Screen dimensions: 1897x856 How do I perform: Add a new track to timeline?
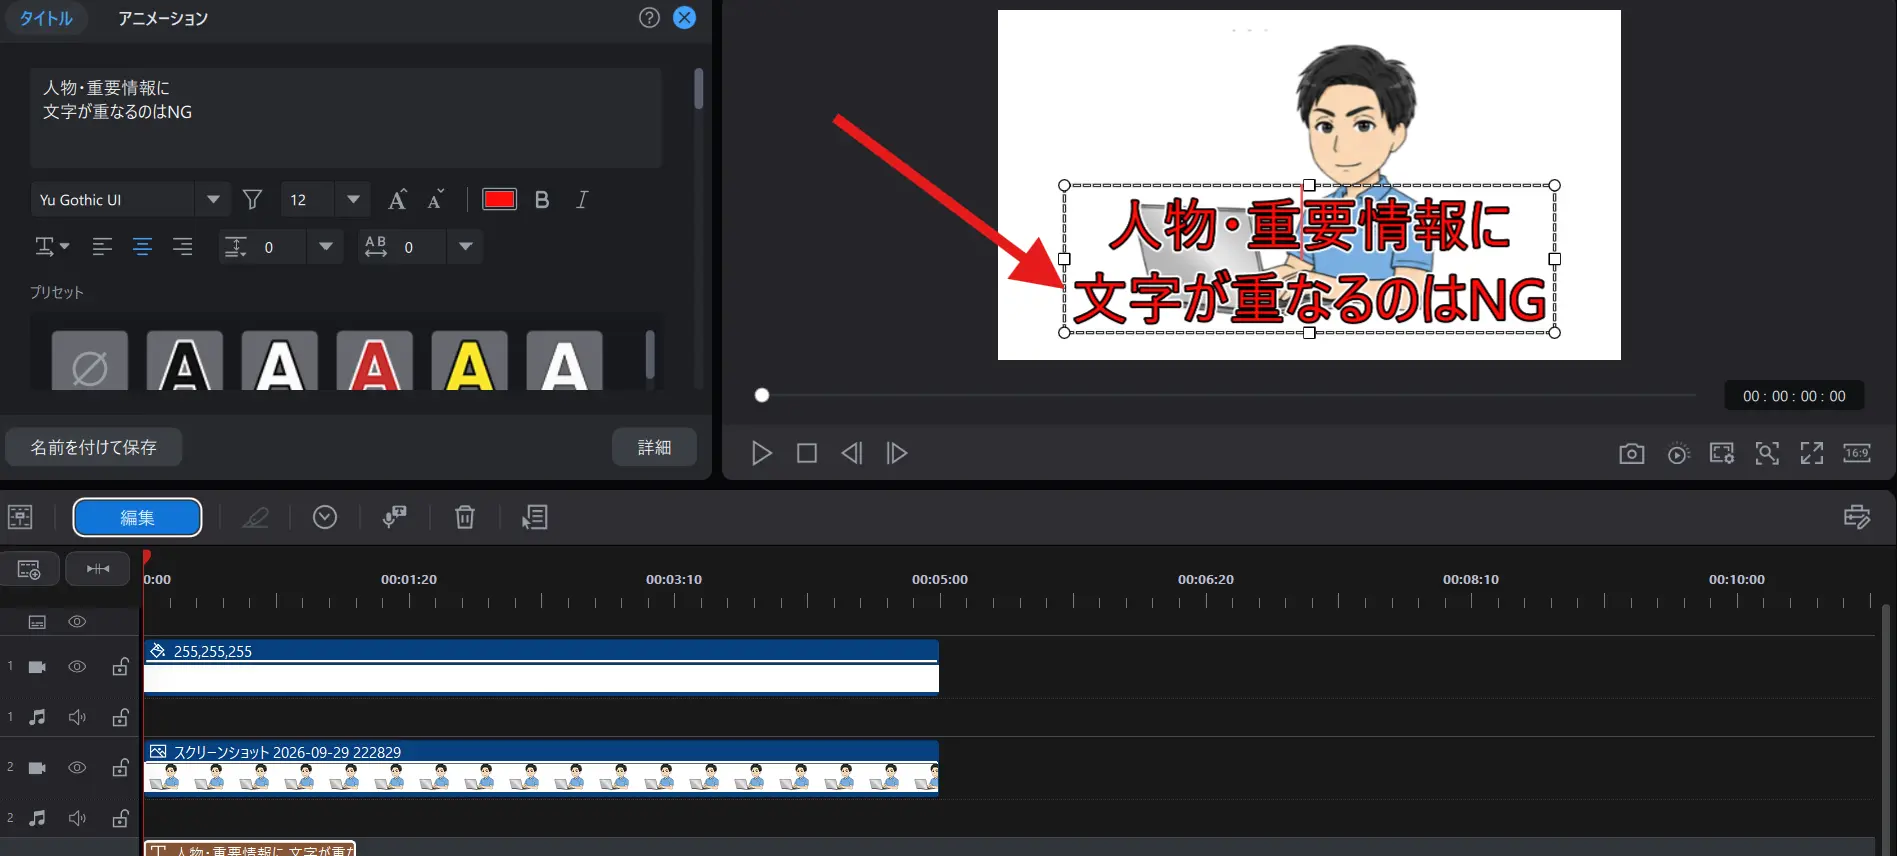[x=29, y=569]
